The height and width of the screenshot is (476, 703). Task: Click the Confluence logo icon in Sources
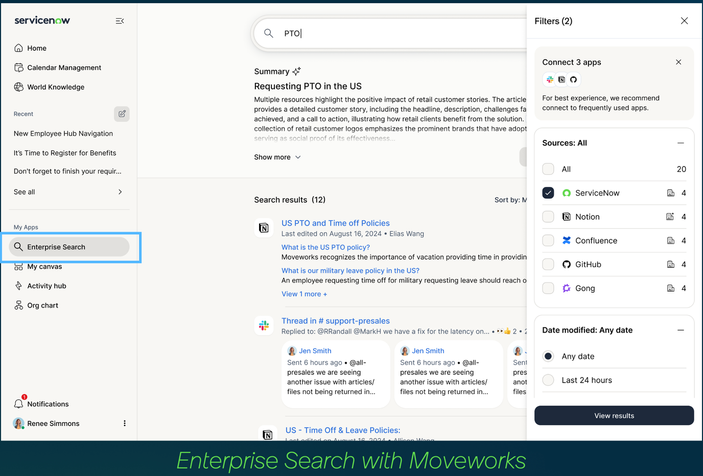[x=566, y=241]
